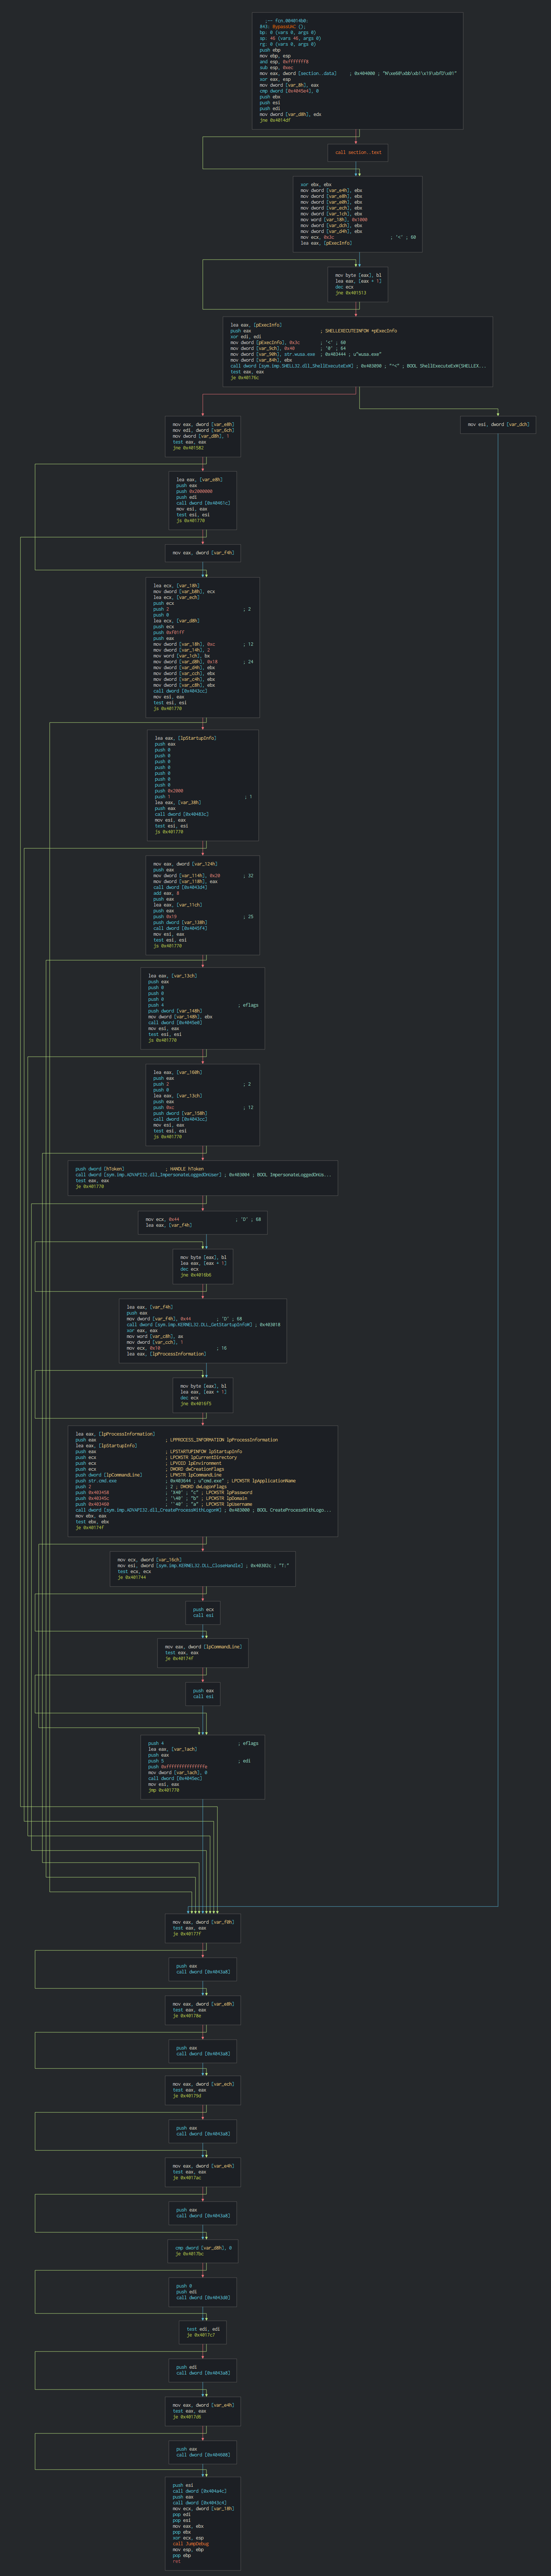Click the 'jne 0x4014df' jump instruction

pyautogui.click(x=276, y=120)
